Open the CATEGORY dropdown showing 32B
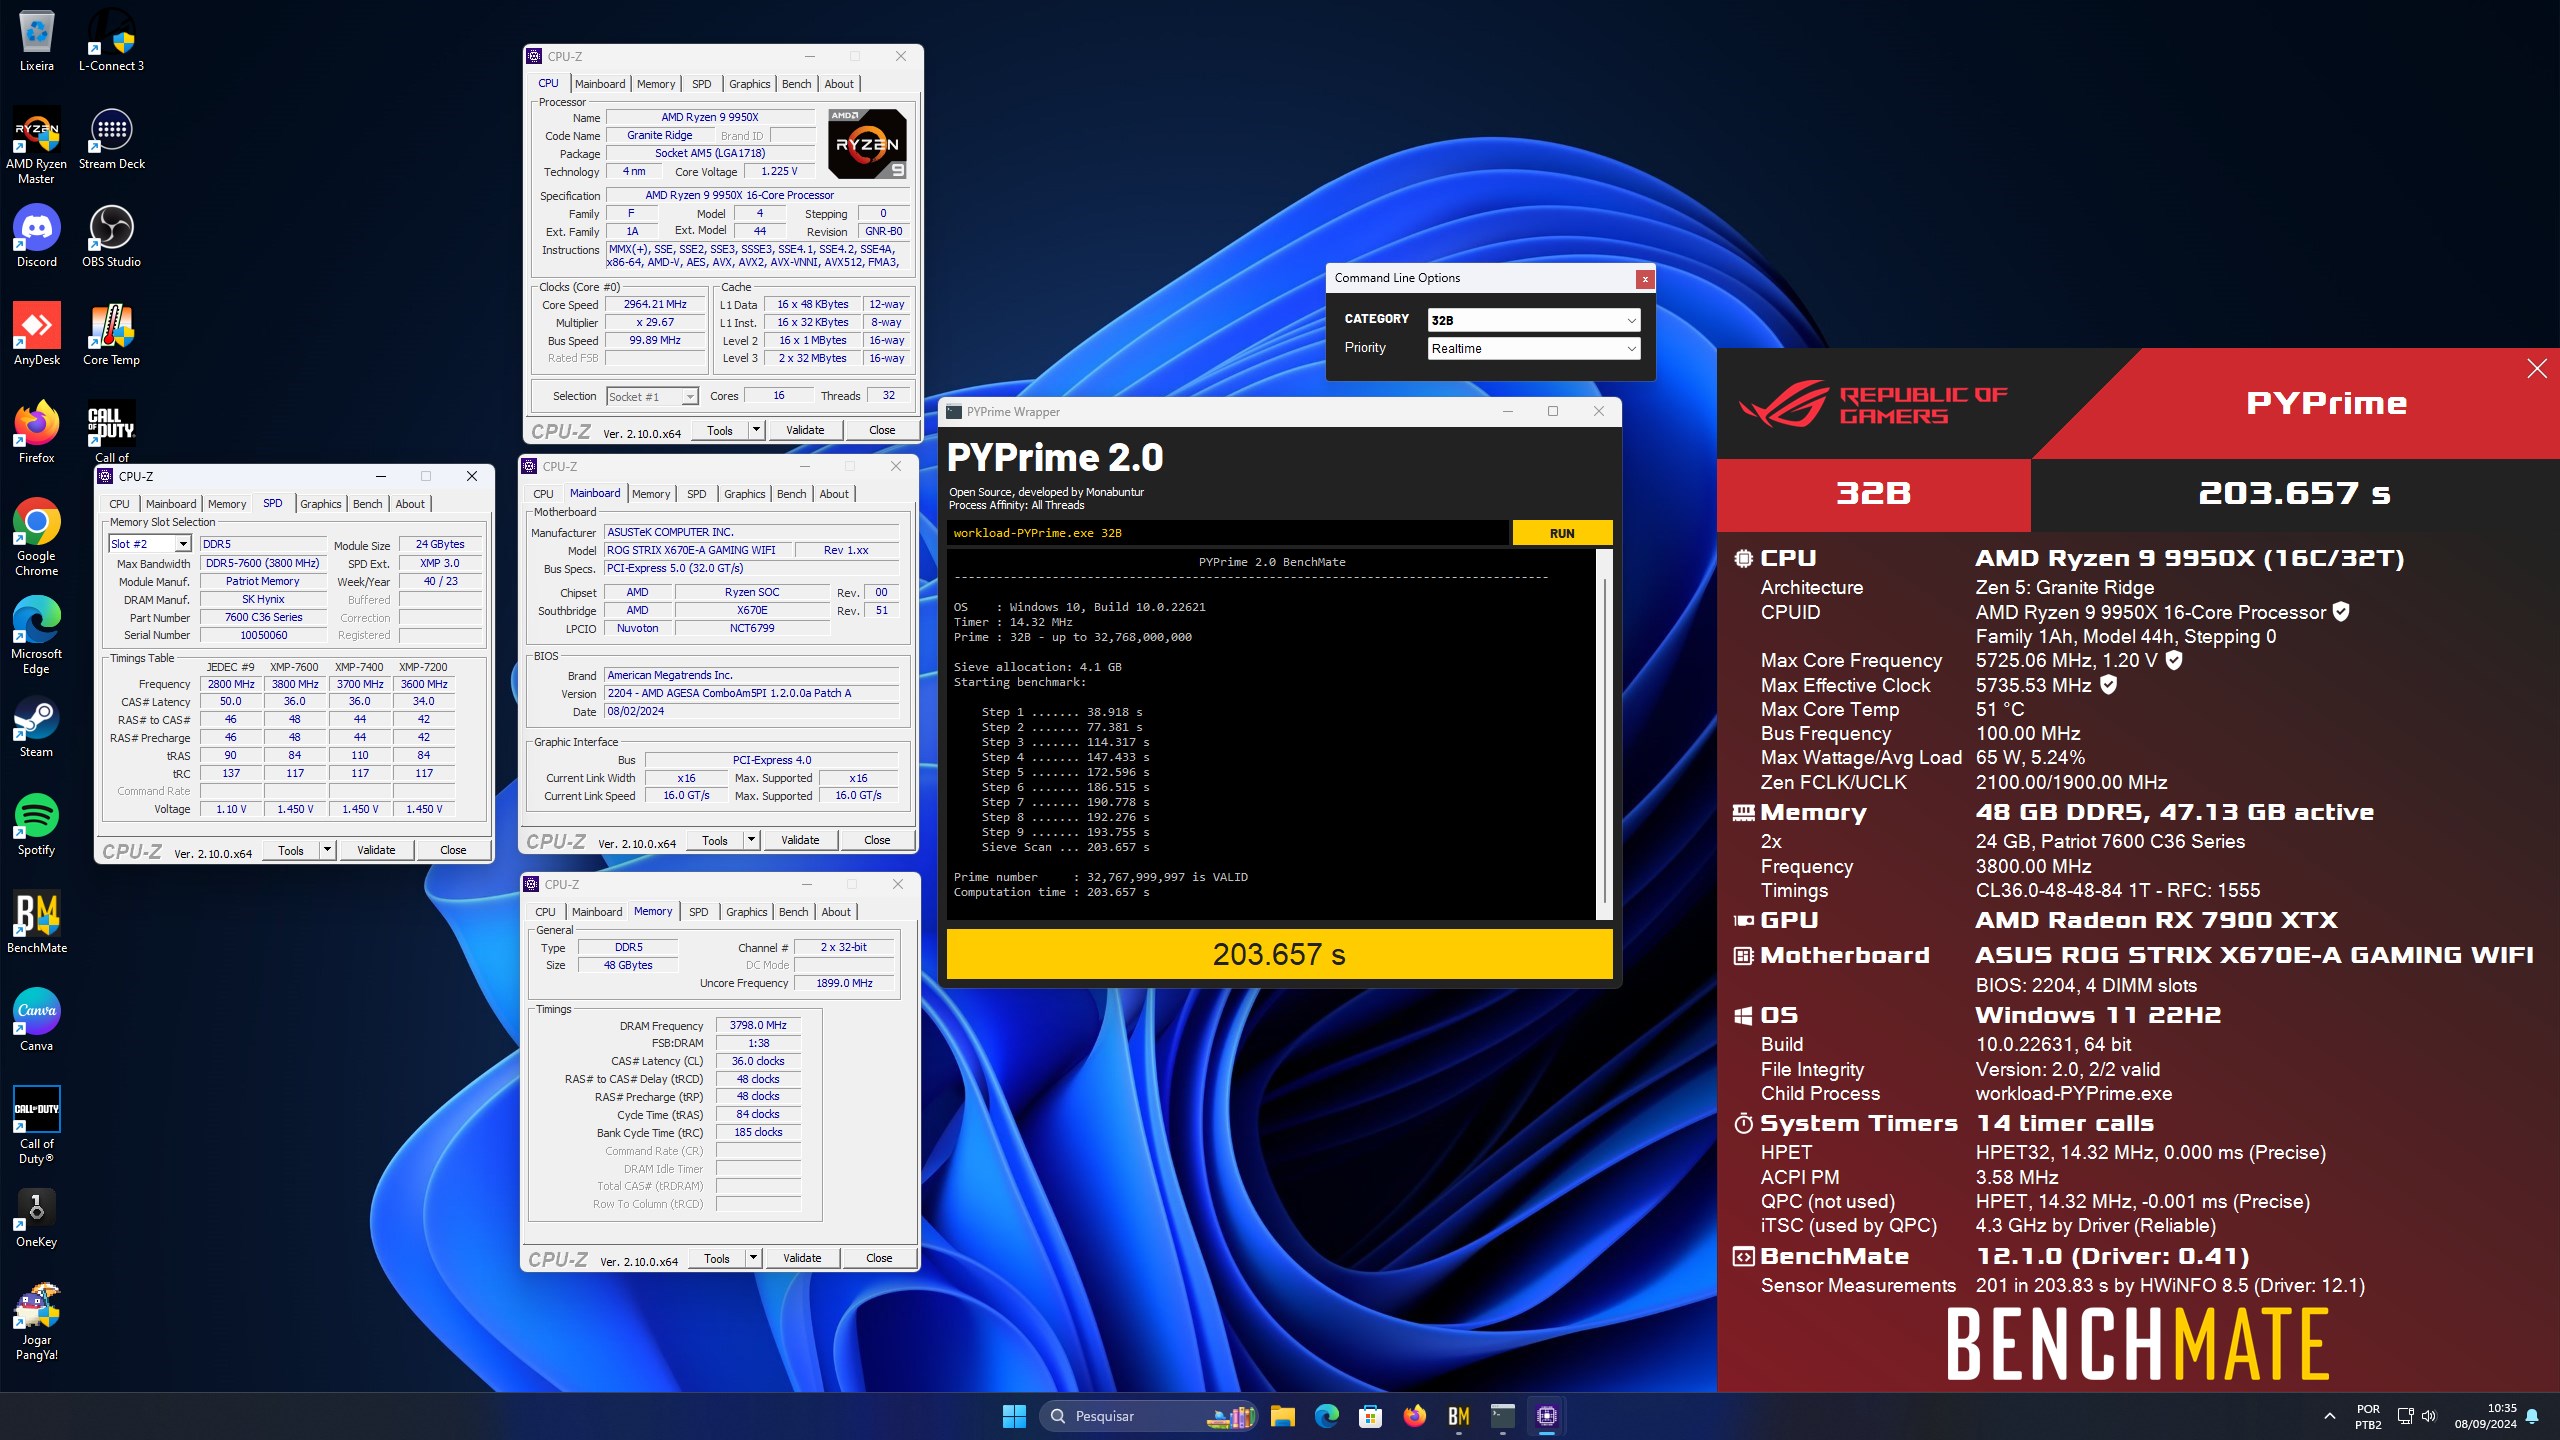This screenshot has height=1440, width=2560. pos(1534,320)
